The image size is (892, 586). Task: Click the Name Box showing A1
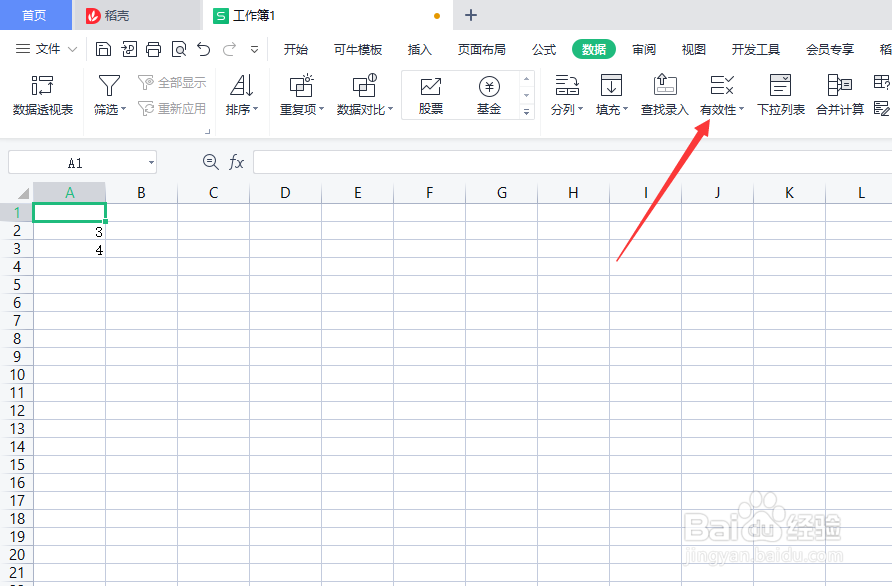[76, 163]
